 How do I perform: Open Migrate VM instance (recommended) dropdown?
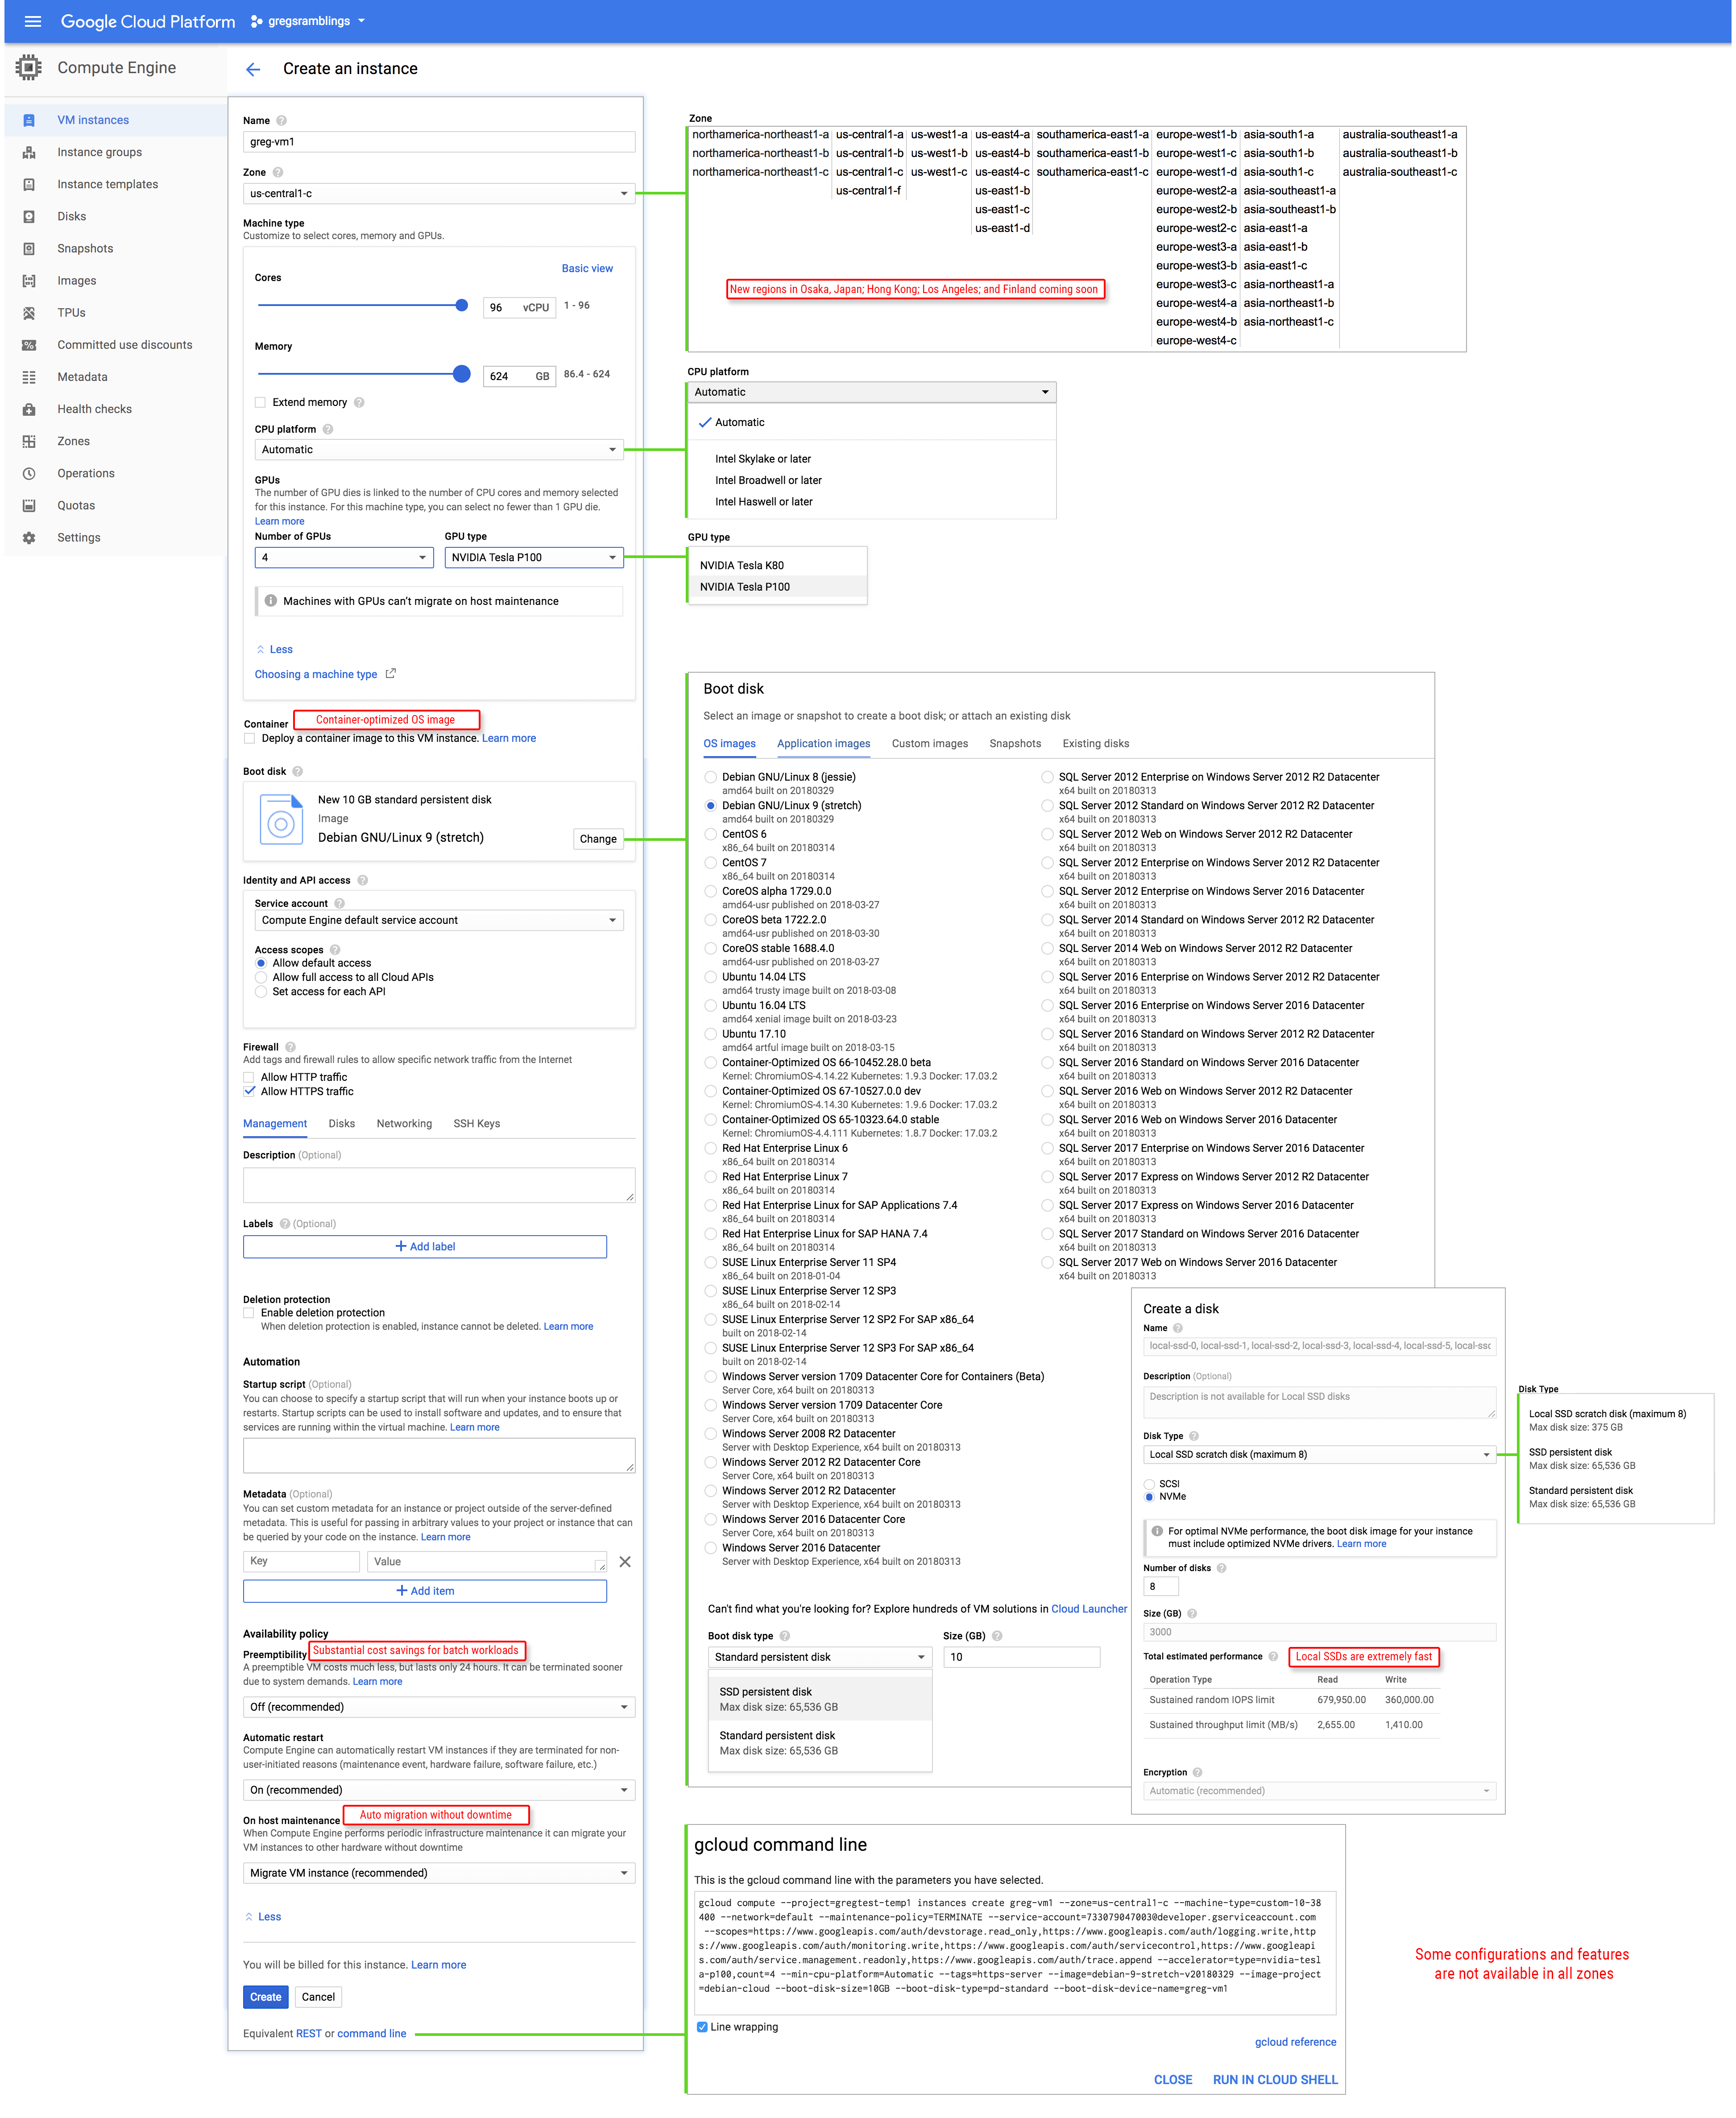click(x=439, y=1873)
